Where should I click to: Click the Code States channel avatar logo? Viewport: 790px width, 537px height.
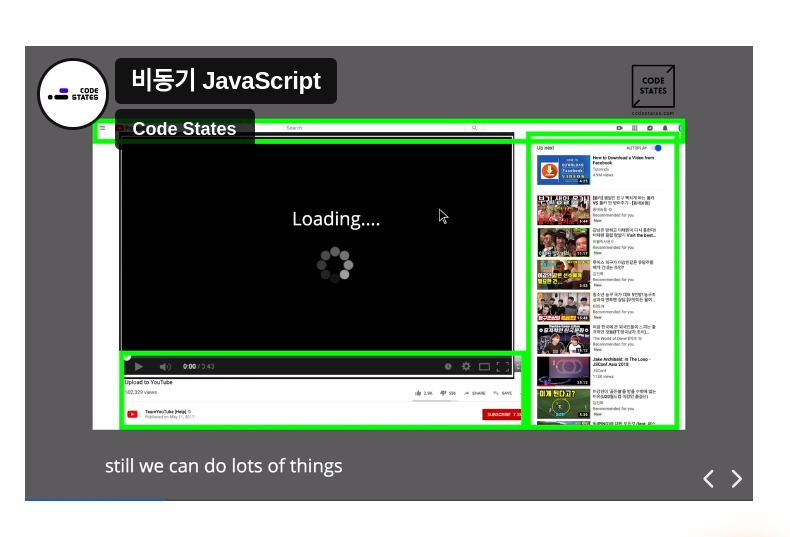(x=73, y=94)
